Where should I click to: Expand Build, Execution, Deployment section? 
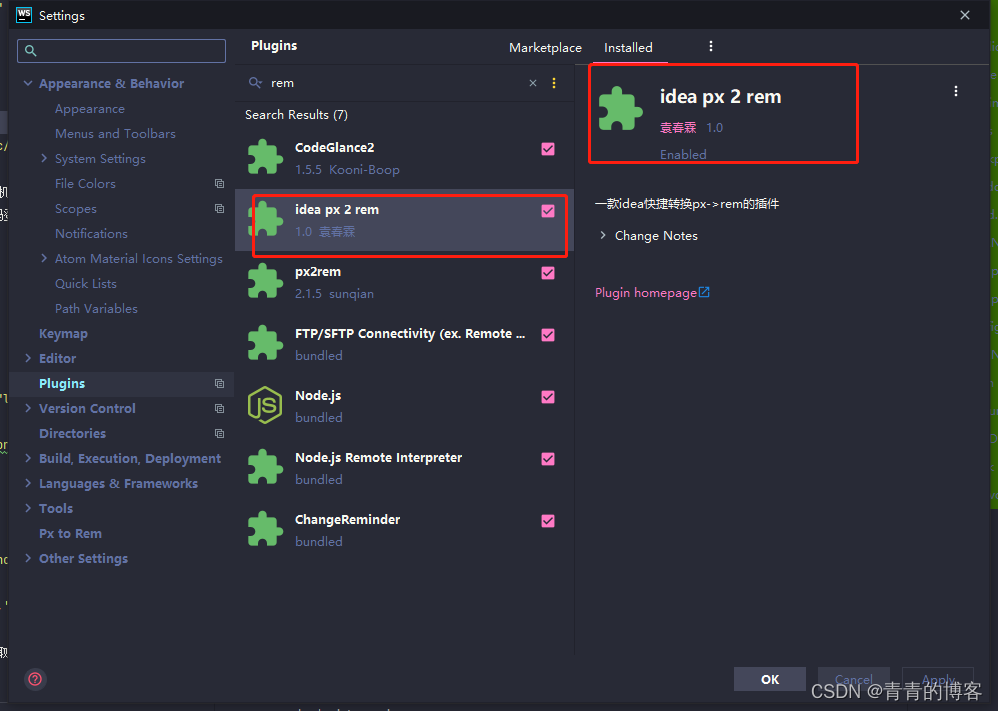28,458
